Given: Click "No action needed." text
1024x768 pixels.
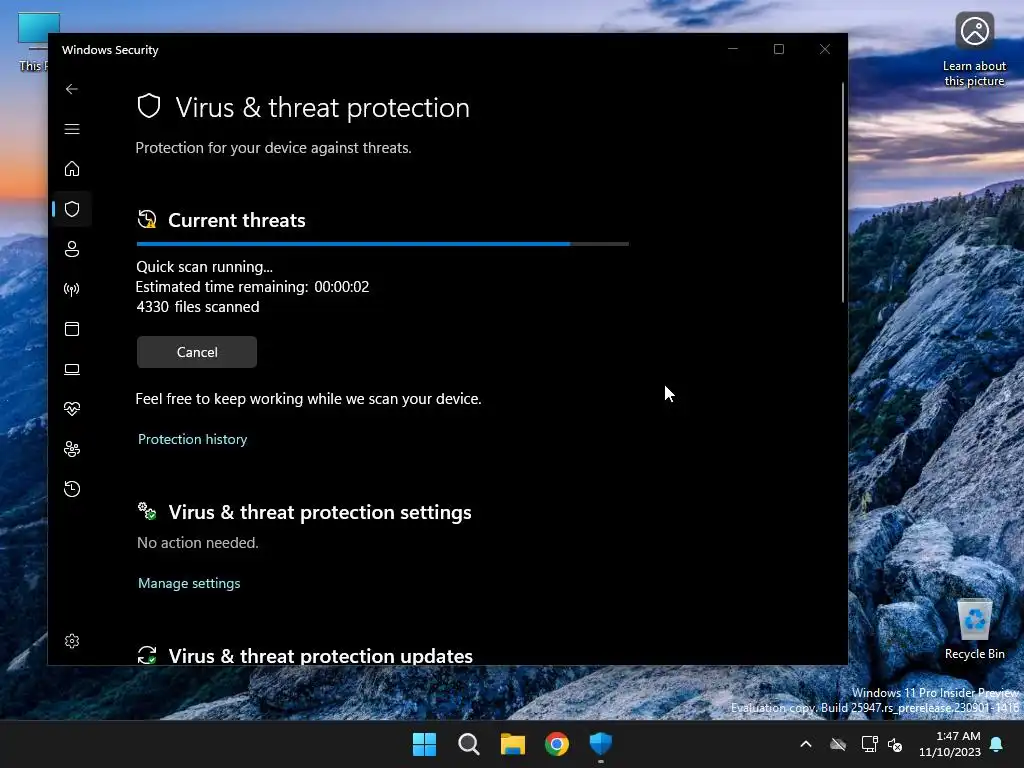Looking at the screenshot, I should (x=198, y=543).
